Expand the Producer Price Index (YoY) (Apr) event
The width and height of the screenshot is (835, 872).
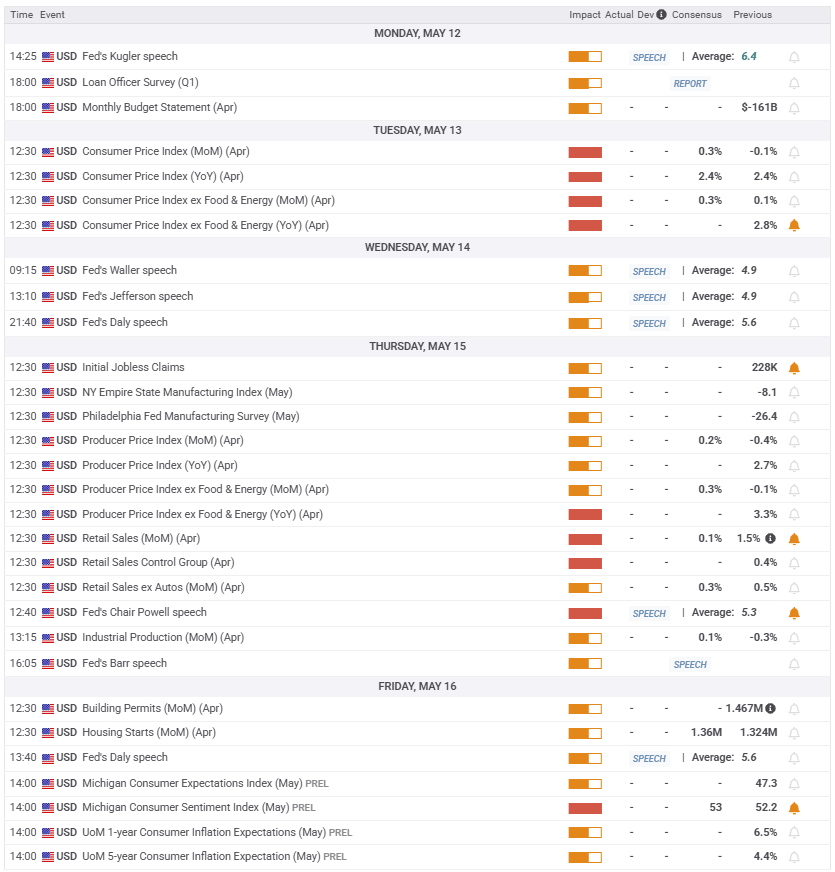(417, 465)
